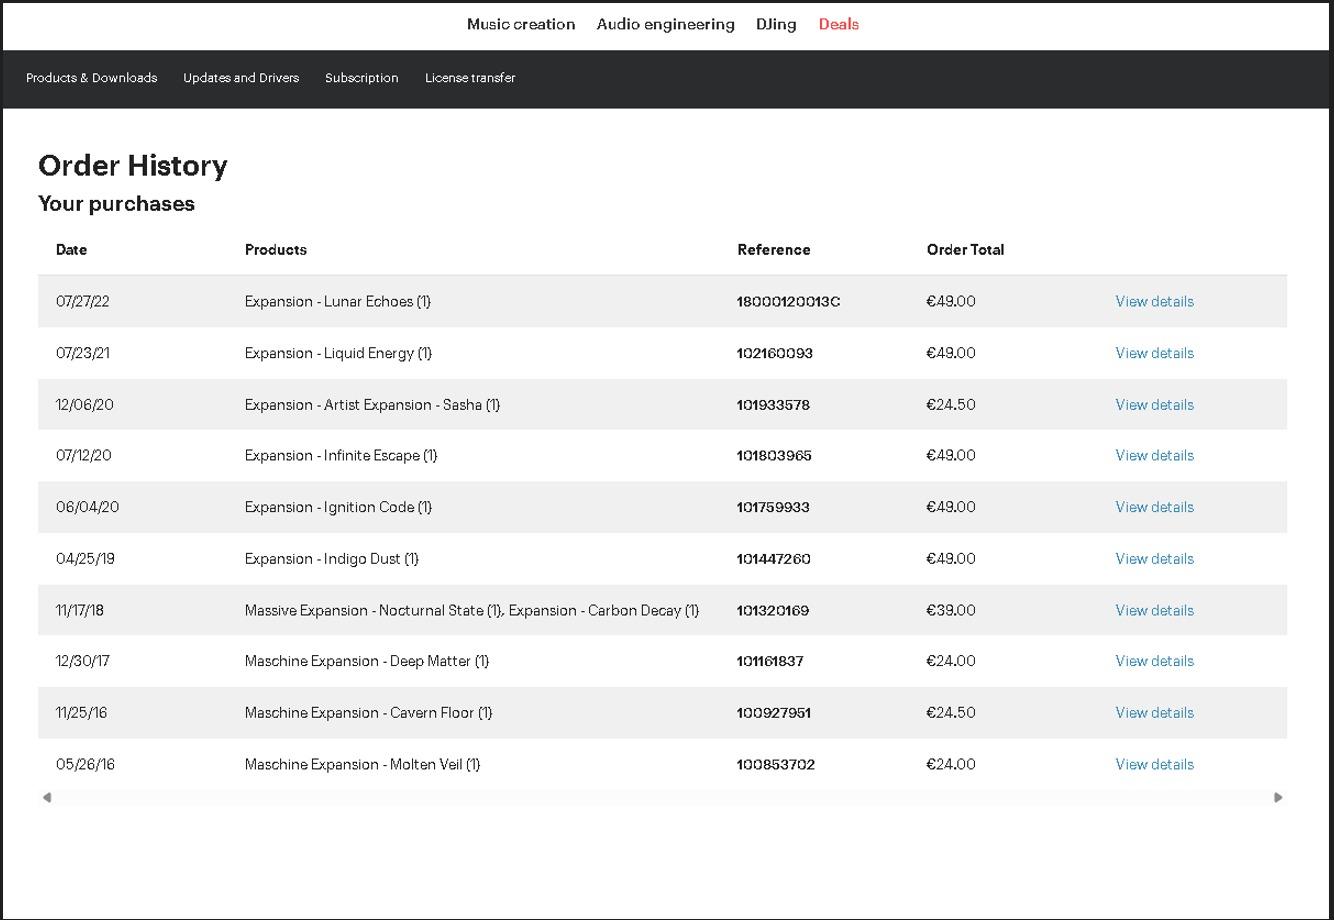Switch to Products & Downloads tab
This screenshot has height=920, width=1334.
click(92, 78)
